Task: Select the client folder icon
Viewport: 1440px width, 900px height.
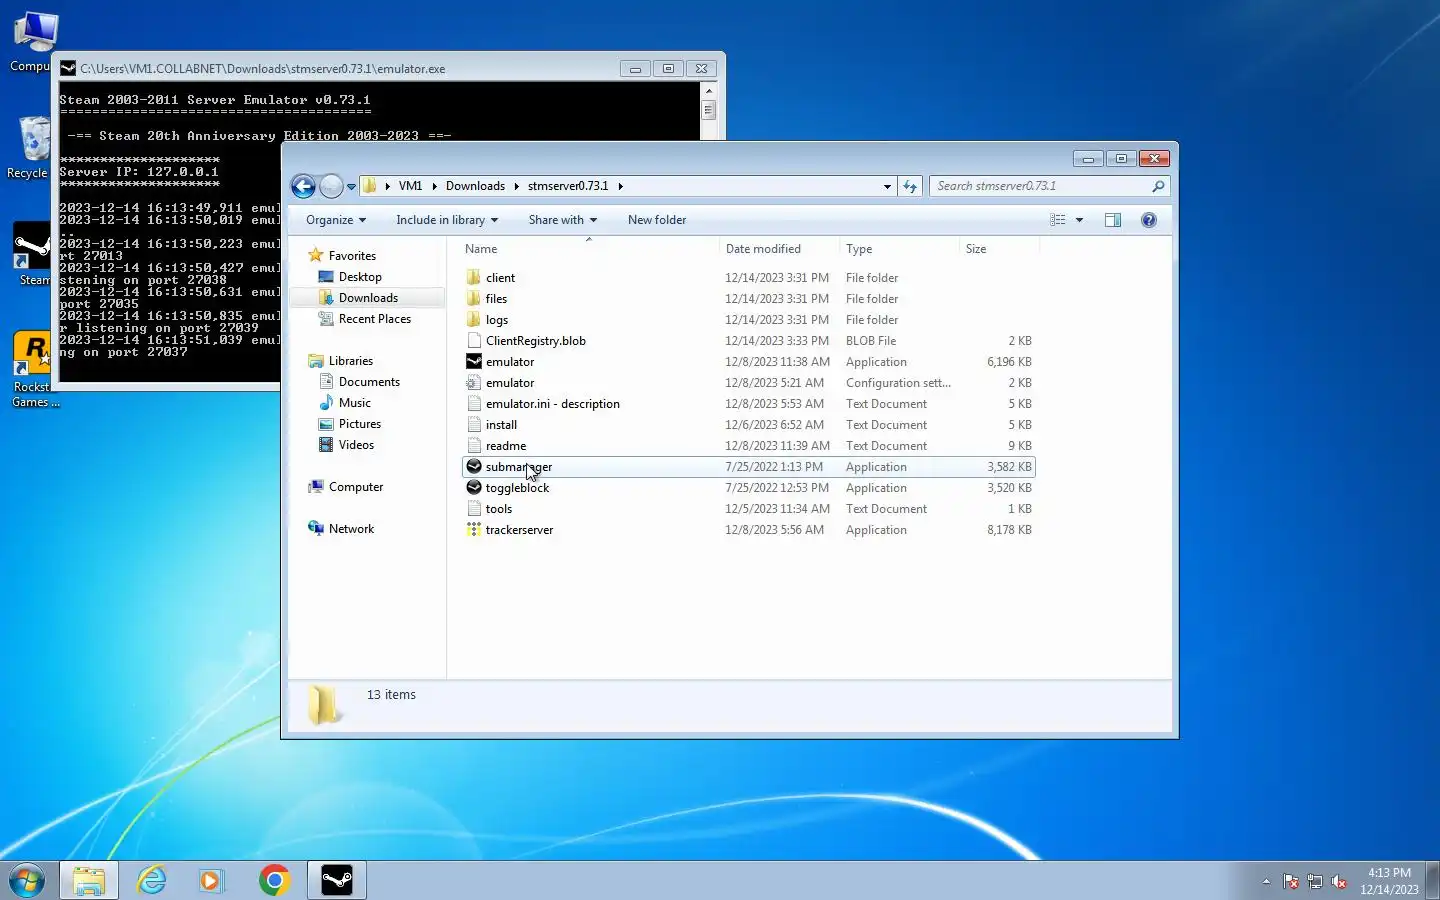Action: [x=474, y=278]
